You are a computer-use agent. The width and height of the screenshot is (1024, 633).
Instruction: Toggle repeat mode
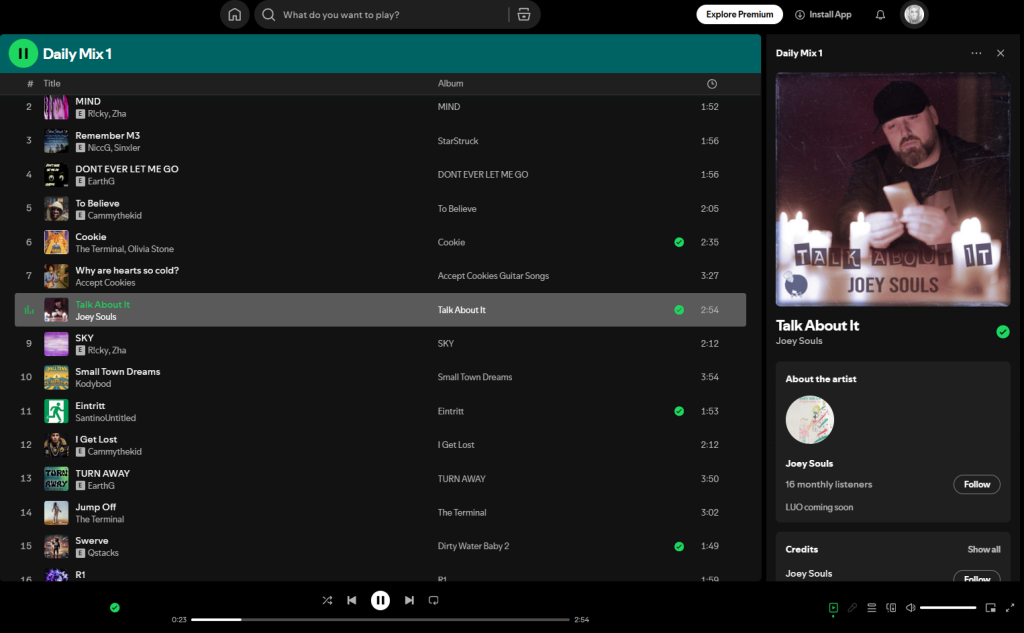(434, 600)
